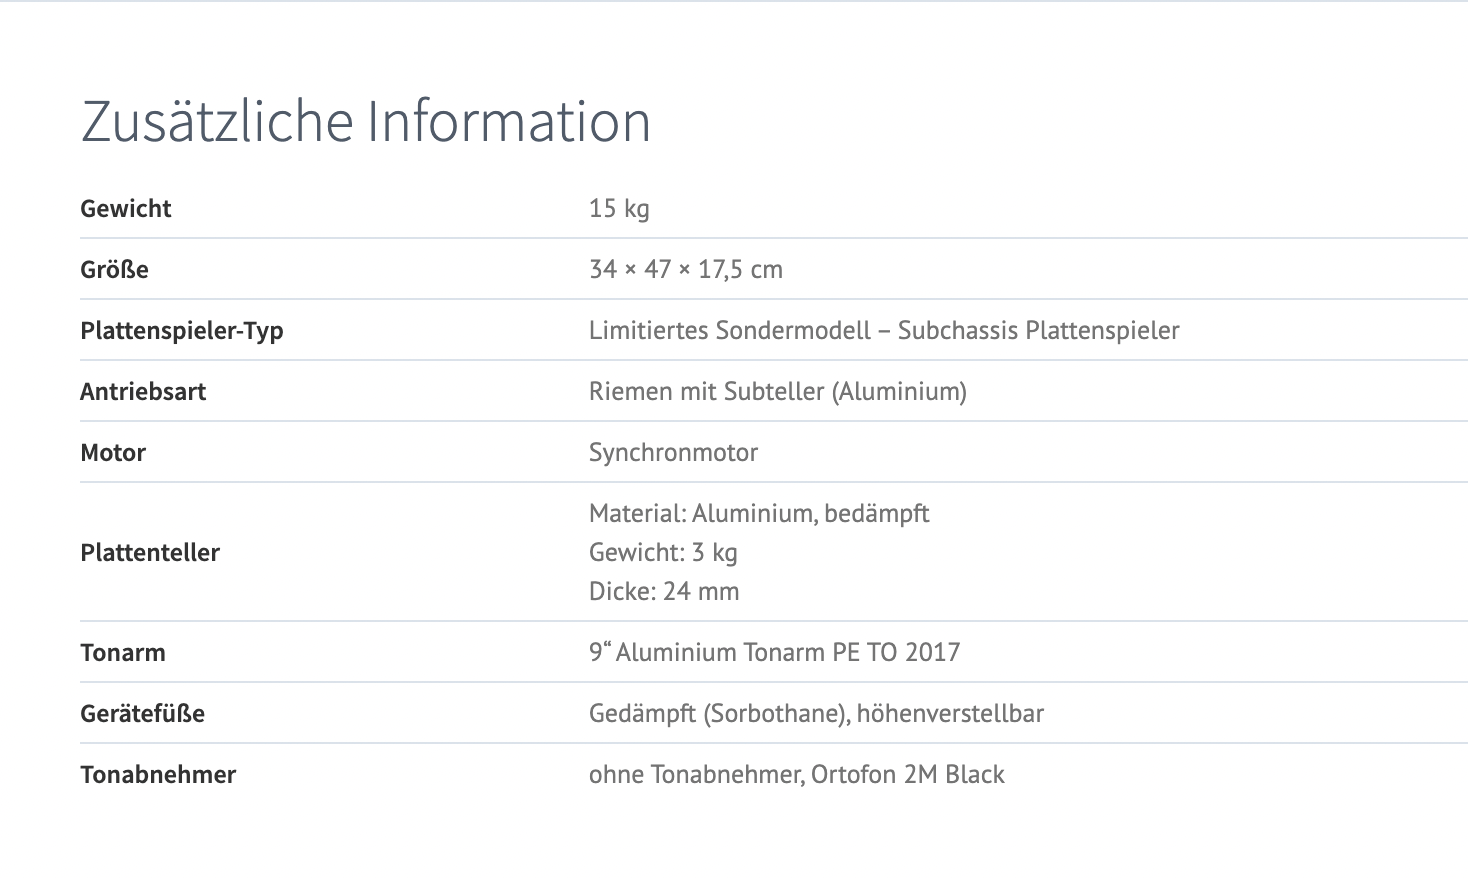Click the Gewicht: 3 kg line
Viewport: 1468px width, 878px height.
point(663,552)
